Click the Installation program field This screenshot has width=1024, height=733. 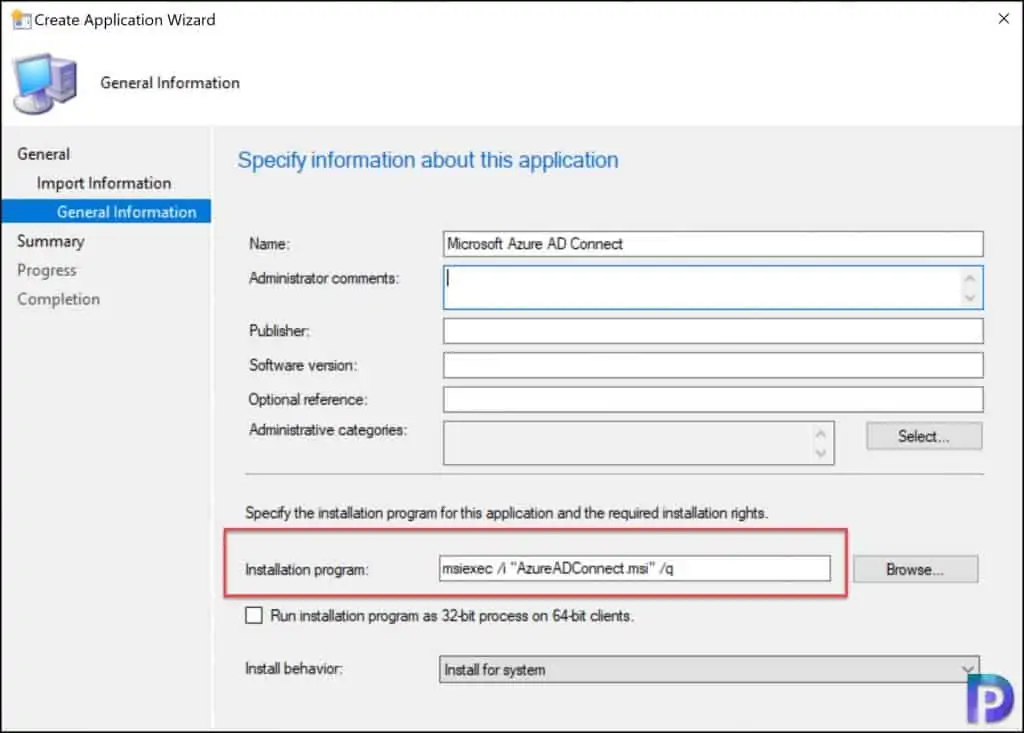(634, 568)
